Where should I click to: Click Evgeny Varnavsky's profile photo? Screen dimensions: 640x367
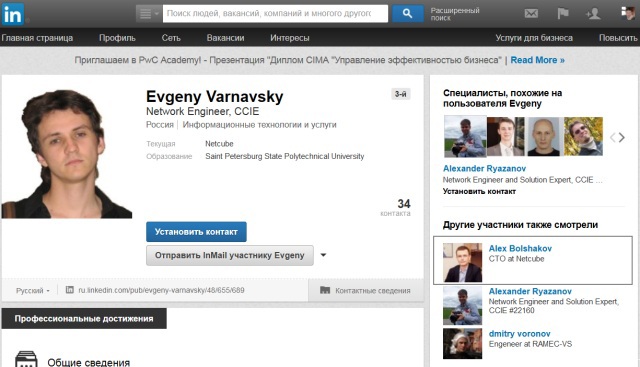67,153
